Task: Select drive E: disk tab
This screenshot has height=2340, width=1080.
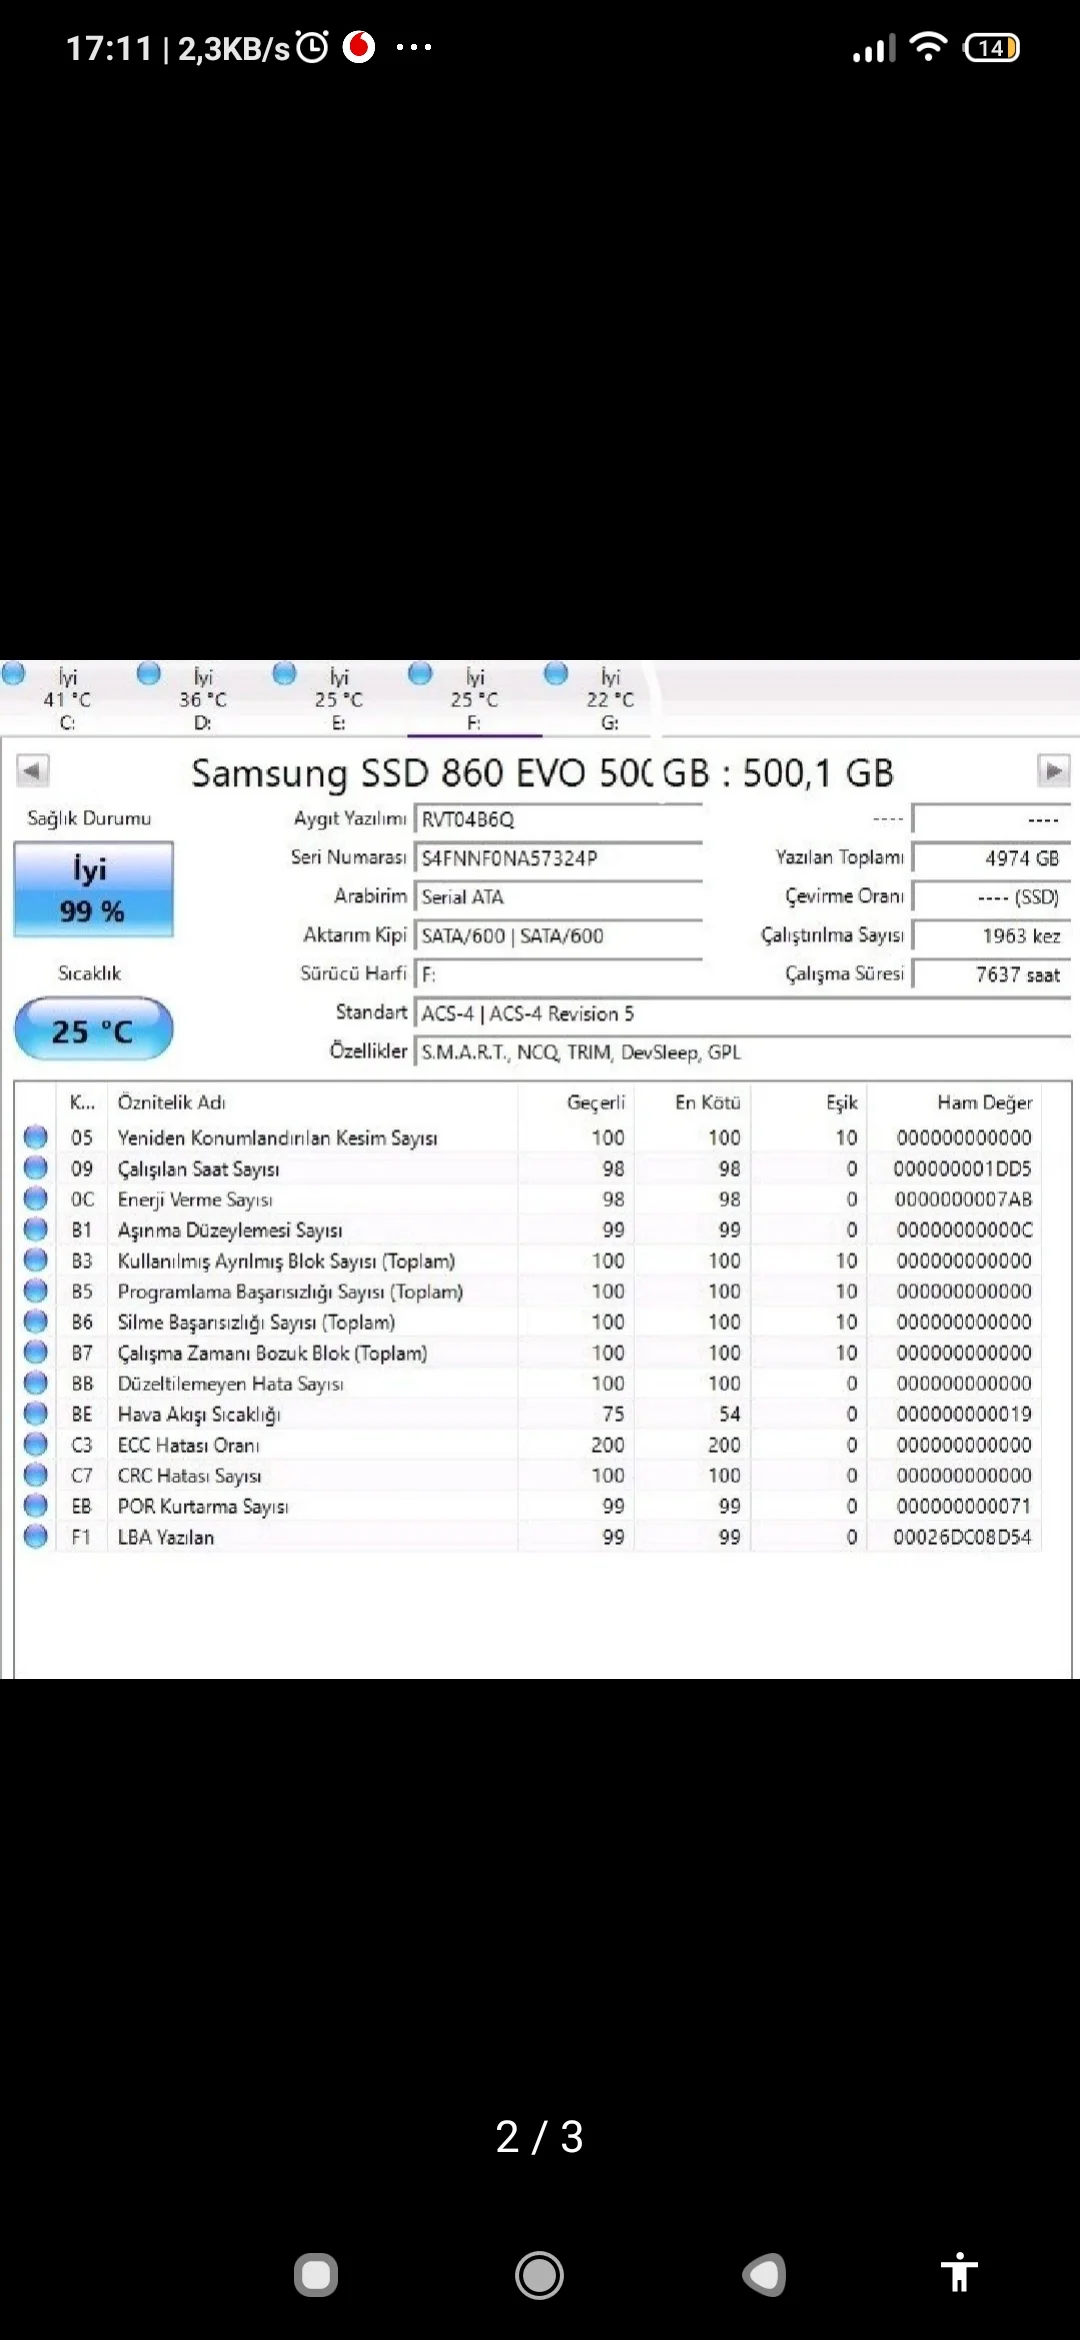Action: point(338,698)
